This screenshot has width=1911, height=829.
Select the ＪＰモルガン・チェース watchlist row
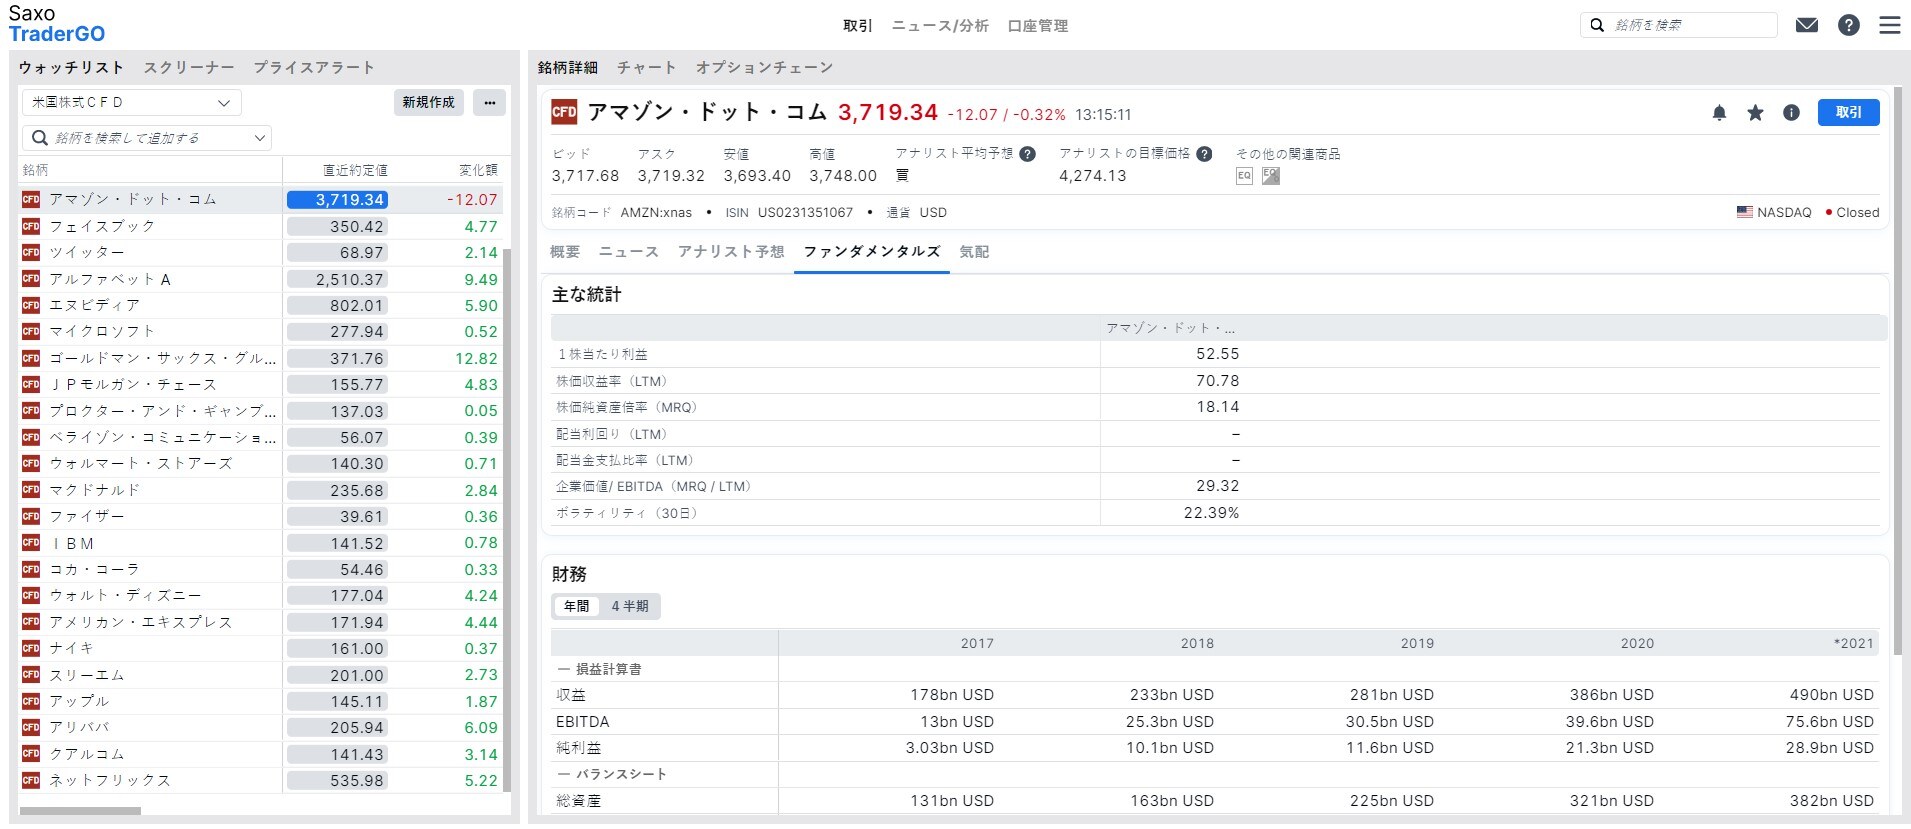click(x=260, y=384)
